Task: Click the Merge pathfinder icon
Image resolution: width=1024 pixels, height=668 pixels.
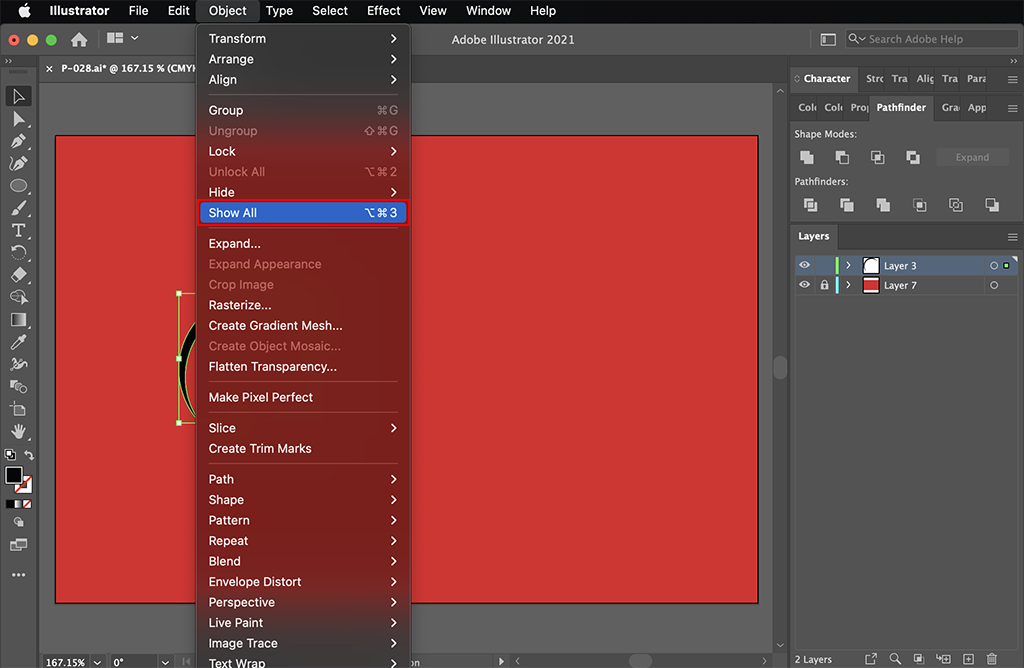Action: (883, 205)
